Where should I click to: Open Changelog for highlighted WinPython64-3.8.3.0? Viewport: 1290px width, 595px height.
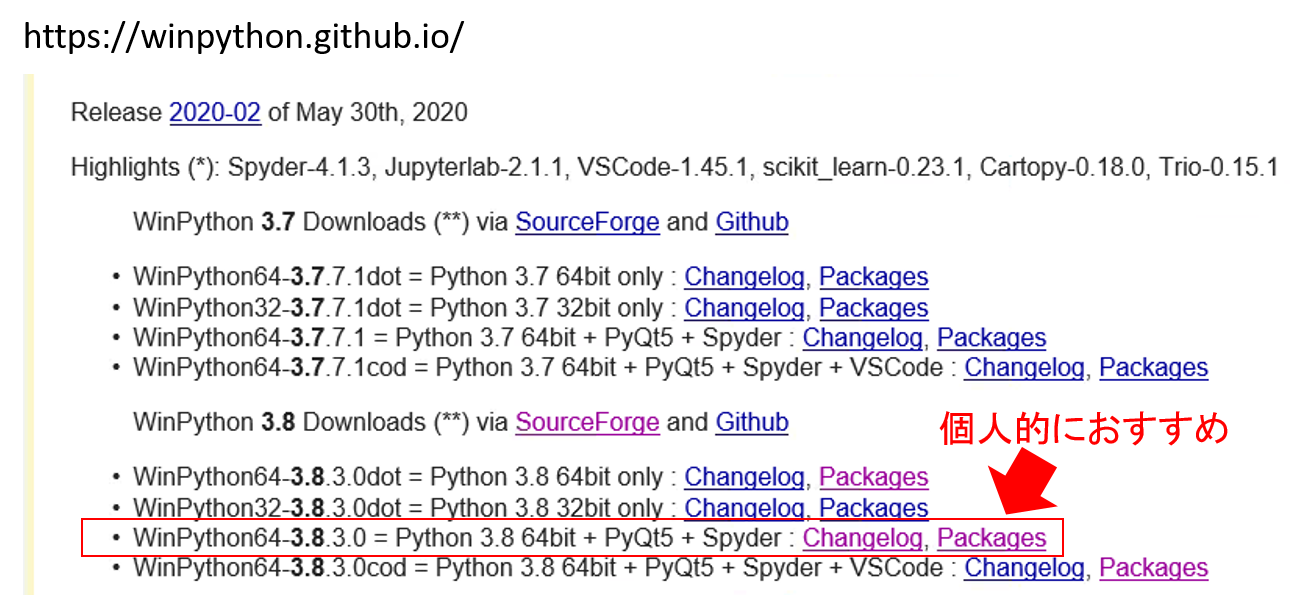click(862, 538)
